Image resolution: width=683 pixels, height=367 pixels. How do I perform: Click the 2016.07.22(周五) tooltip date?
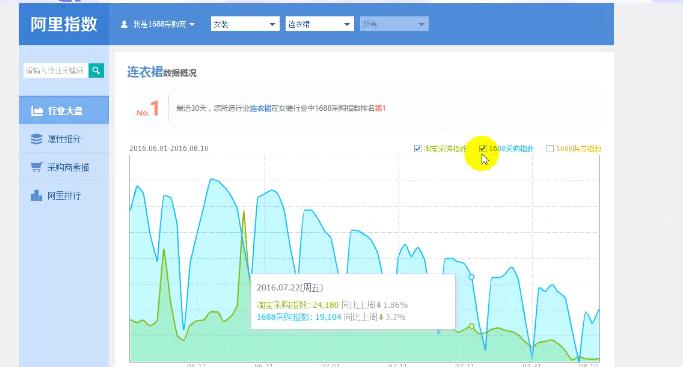pos(290,287)
